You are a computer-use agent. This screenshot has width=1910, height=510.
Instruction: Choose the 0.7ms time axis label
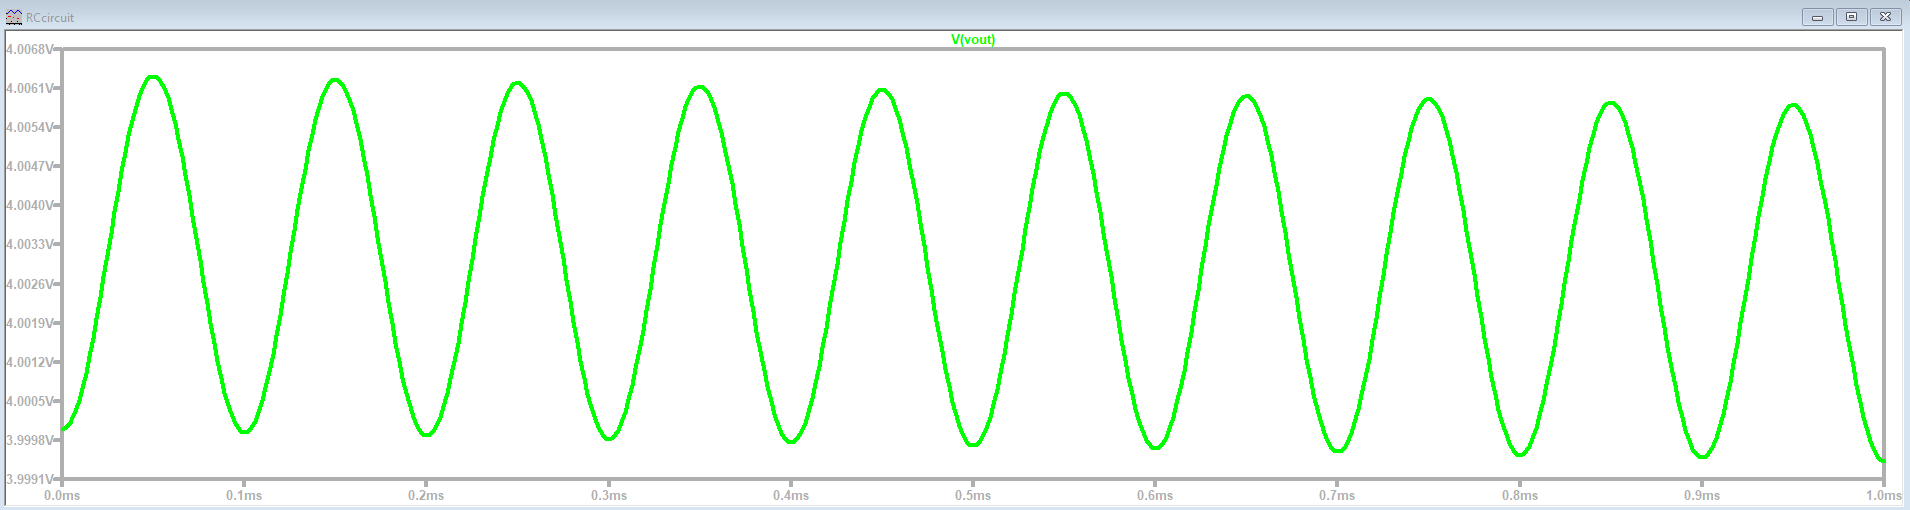(1337, 495)
